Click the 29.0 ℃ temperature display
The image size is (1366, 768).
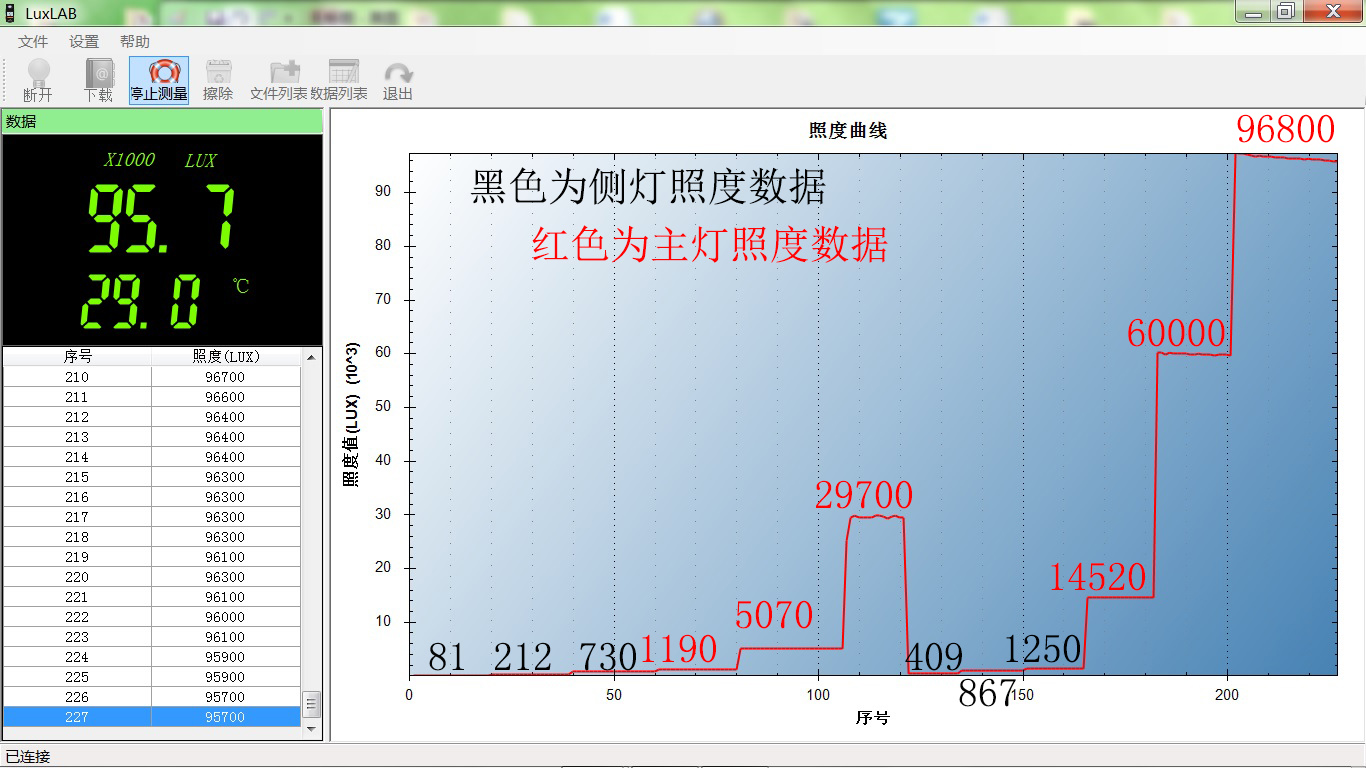click(140, 302)
